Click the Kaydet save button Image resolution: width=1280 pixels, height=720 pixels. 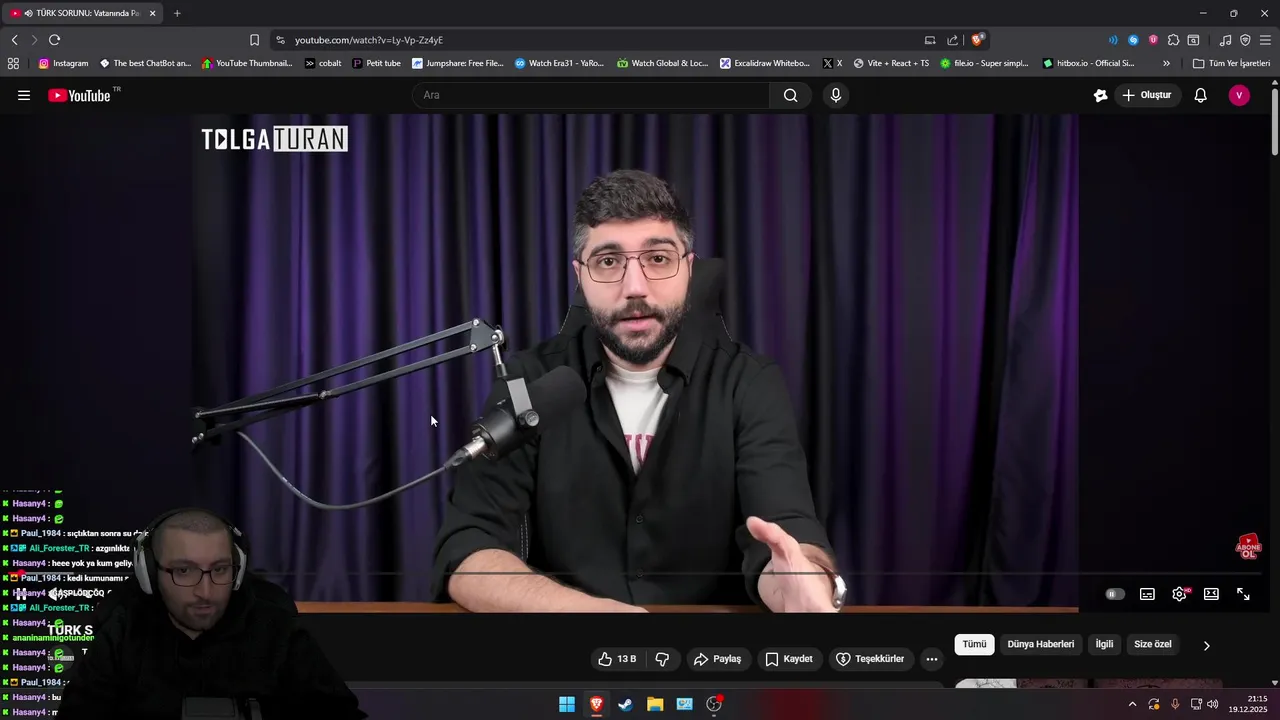coord(789,659)
